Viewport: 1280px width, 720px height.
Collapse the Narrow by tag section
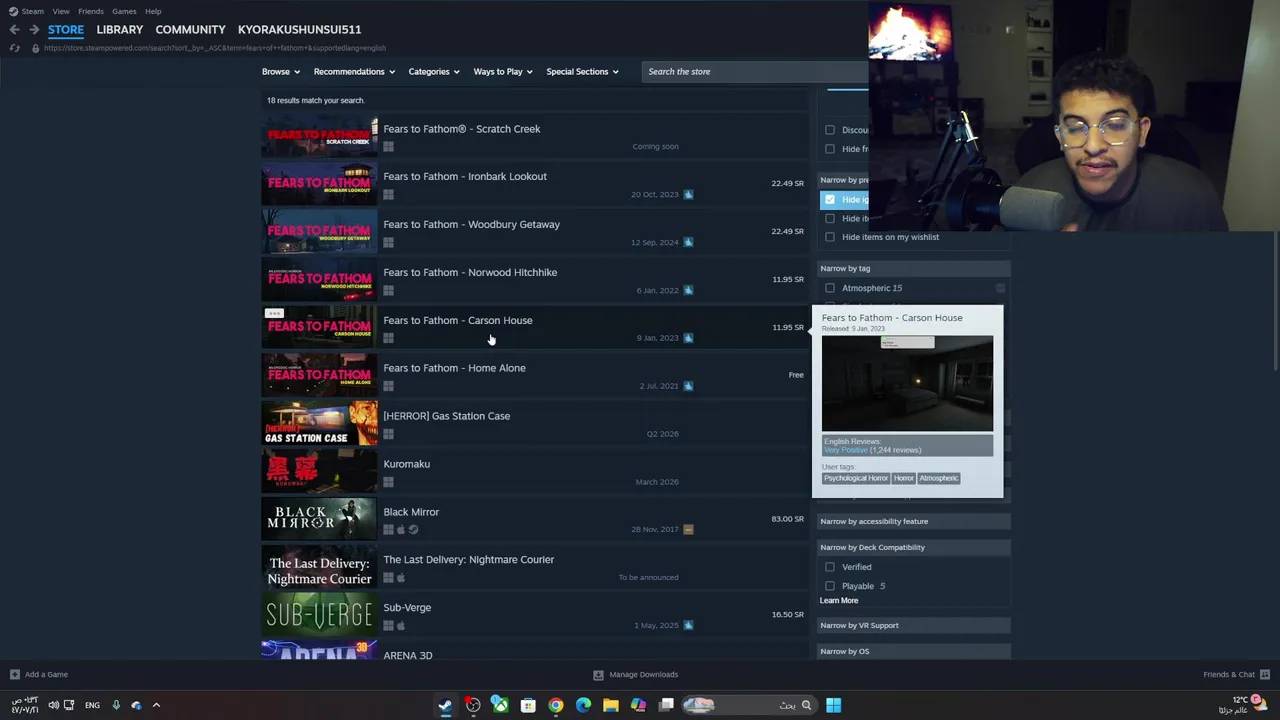[914, 268]
